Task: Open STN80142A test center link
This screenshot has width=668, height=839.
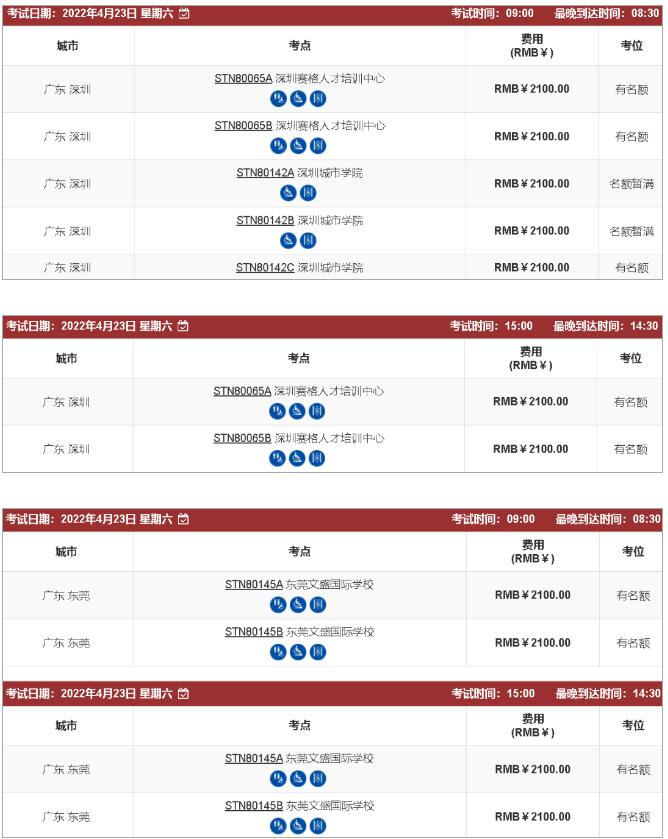Action: pos(265,173)
